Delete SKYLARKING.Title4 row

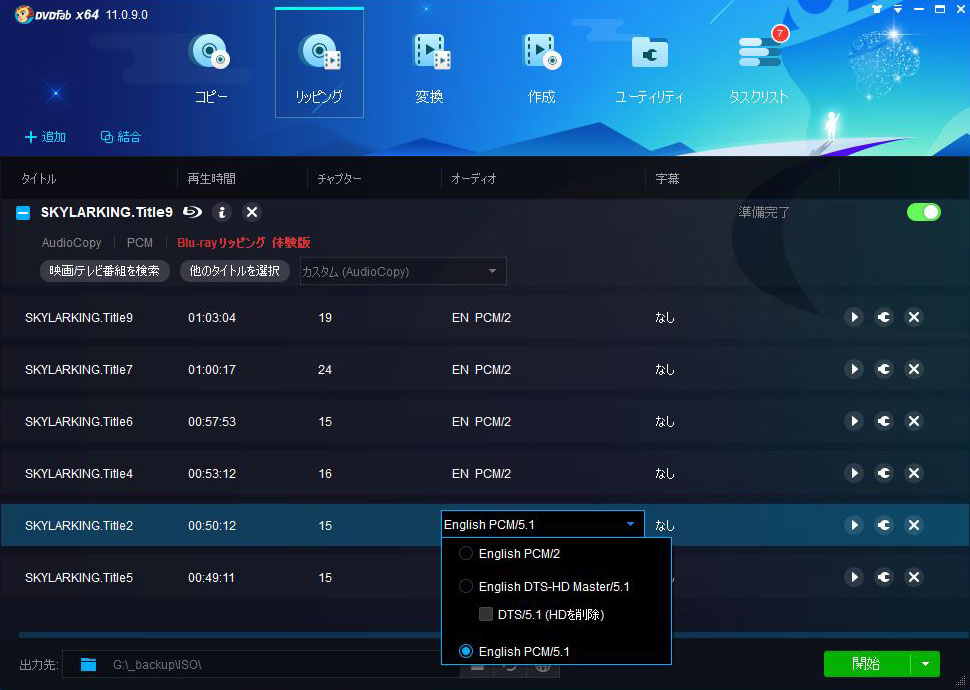[914, 473]
